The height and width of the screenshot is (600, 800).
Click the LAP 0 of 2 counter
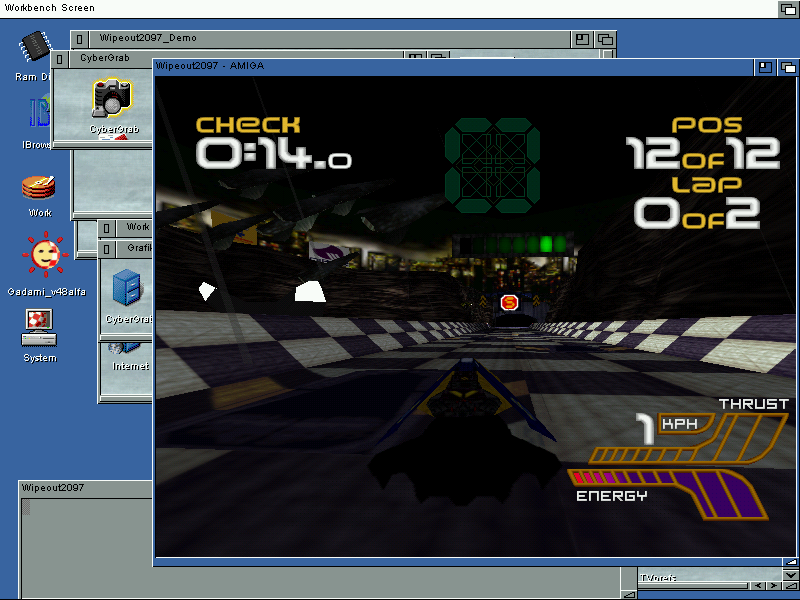click(x=697, y=203)
